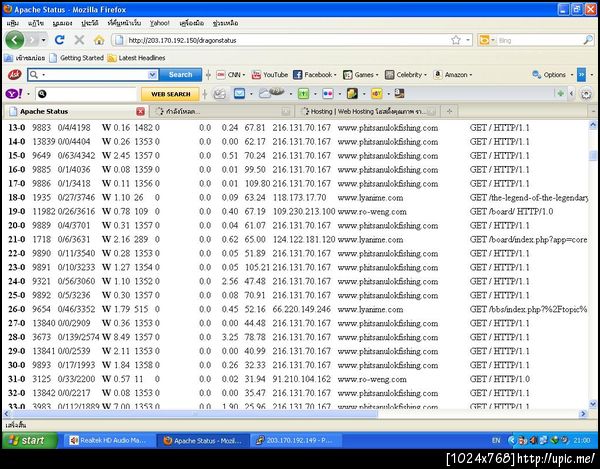Open Yahoo toolbar settings gear
Image resolution: width=600 pixels, height=469 pixels.
[586, 94]
